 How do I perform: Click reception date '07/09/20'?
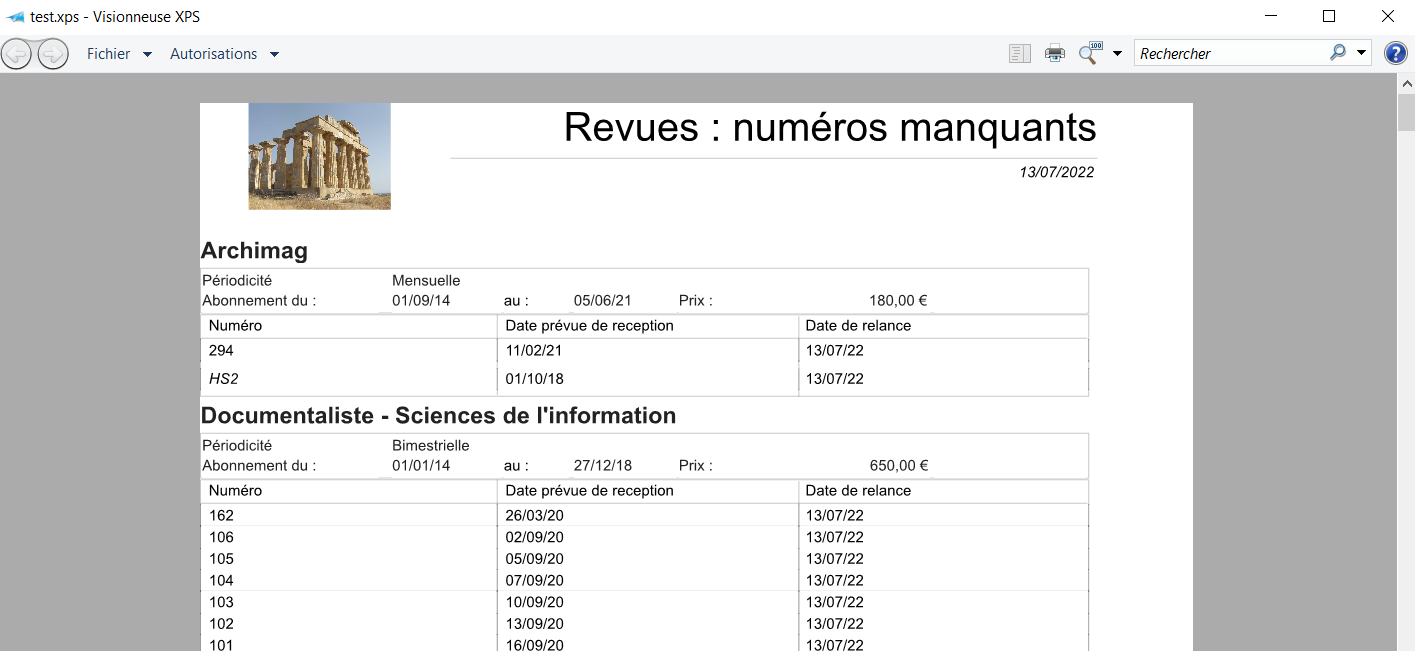pos(534,581)
